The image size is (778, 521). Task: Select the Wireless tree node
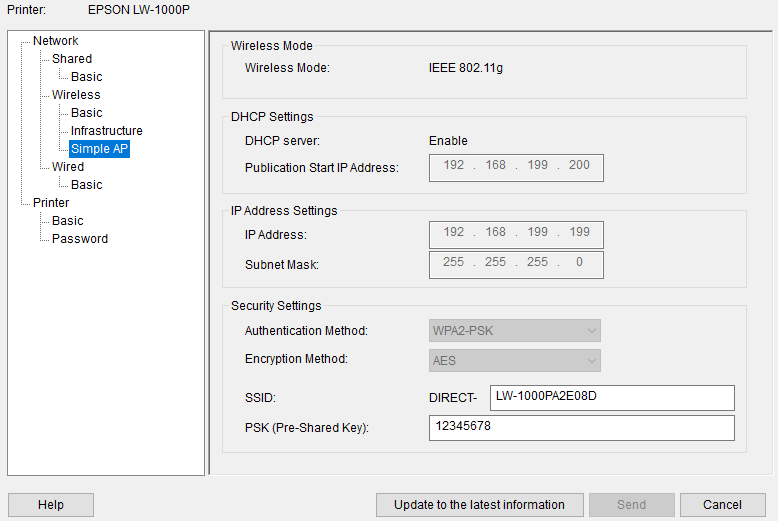[76, 95]
